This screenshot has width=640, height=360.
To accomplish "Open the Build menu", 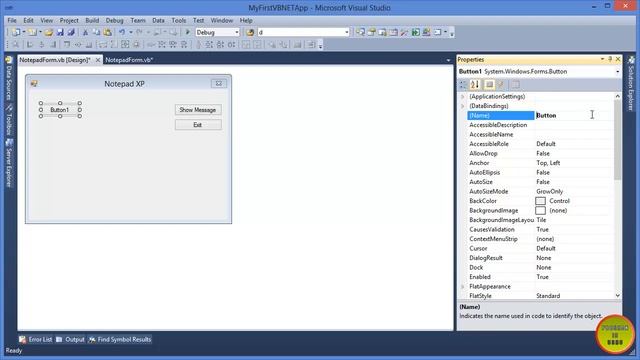I will coord(92,20).
